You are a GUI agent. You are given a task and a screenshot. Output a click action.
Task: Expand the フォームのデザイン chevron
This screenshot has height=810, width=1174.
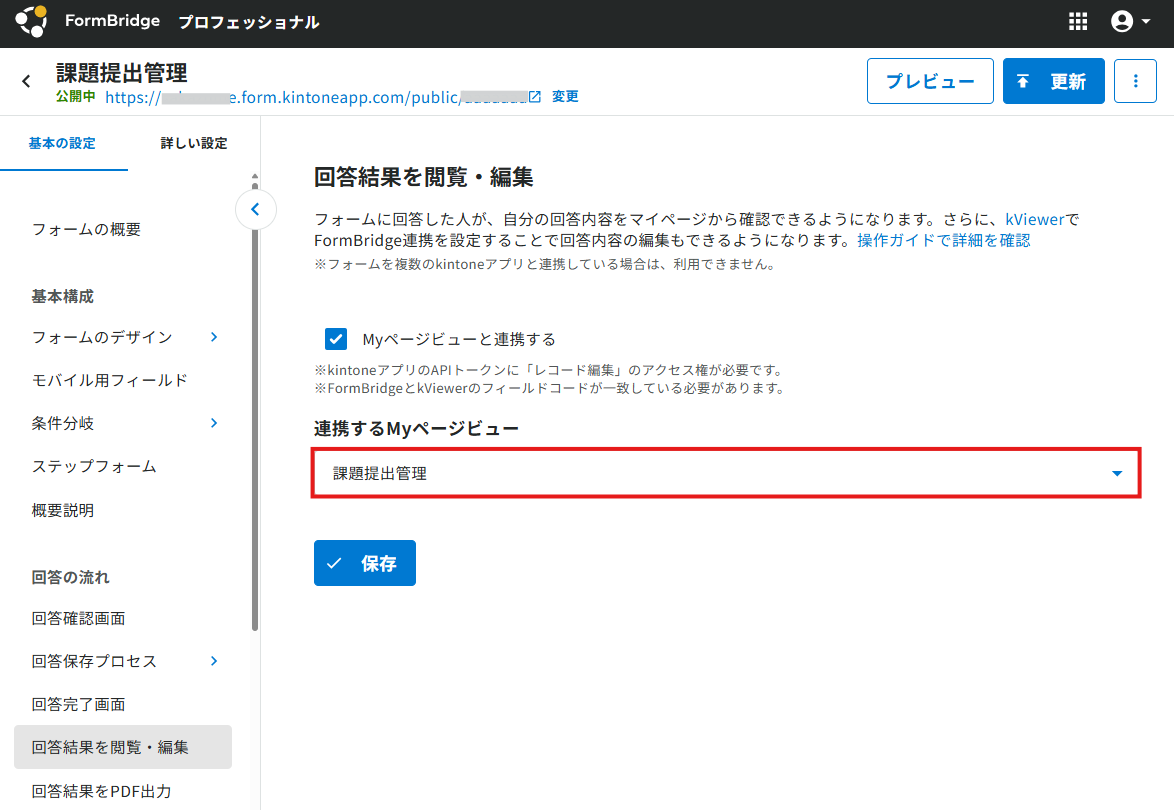[x=214, y=337]
